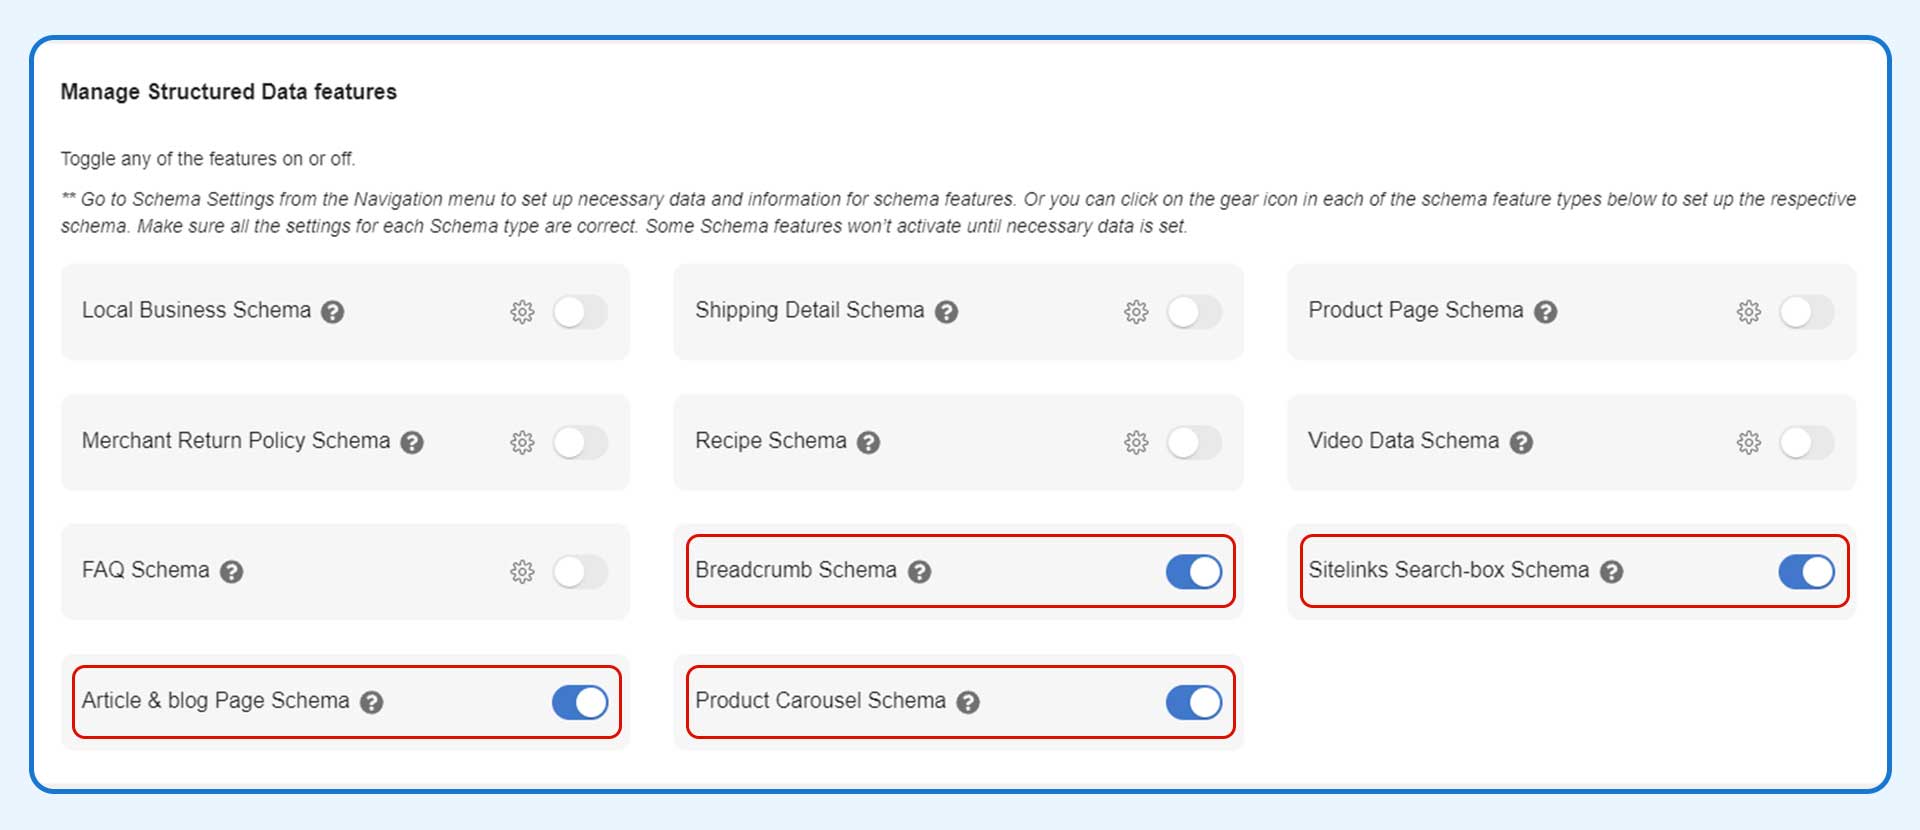Disable the Product Carousel Schema toggle
This screenshot has width=1920, height=830.
tap(1192, 703)
